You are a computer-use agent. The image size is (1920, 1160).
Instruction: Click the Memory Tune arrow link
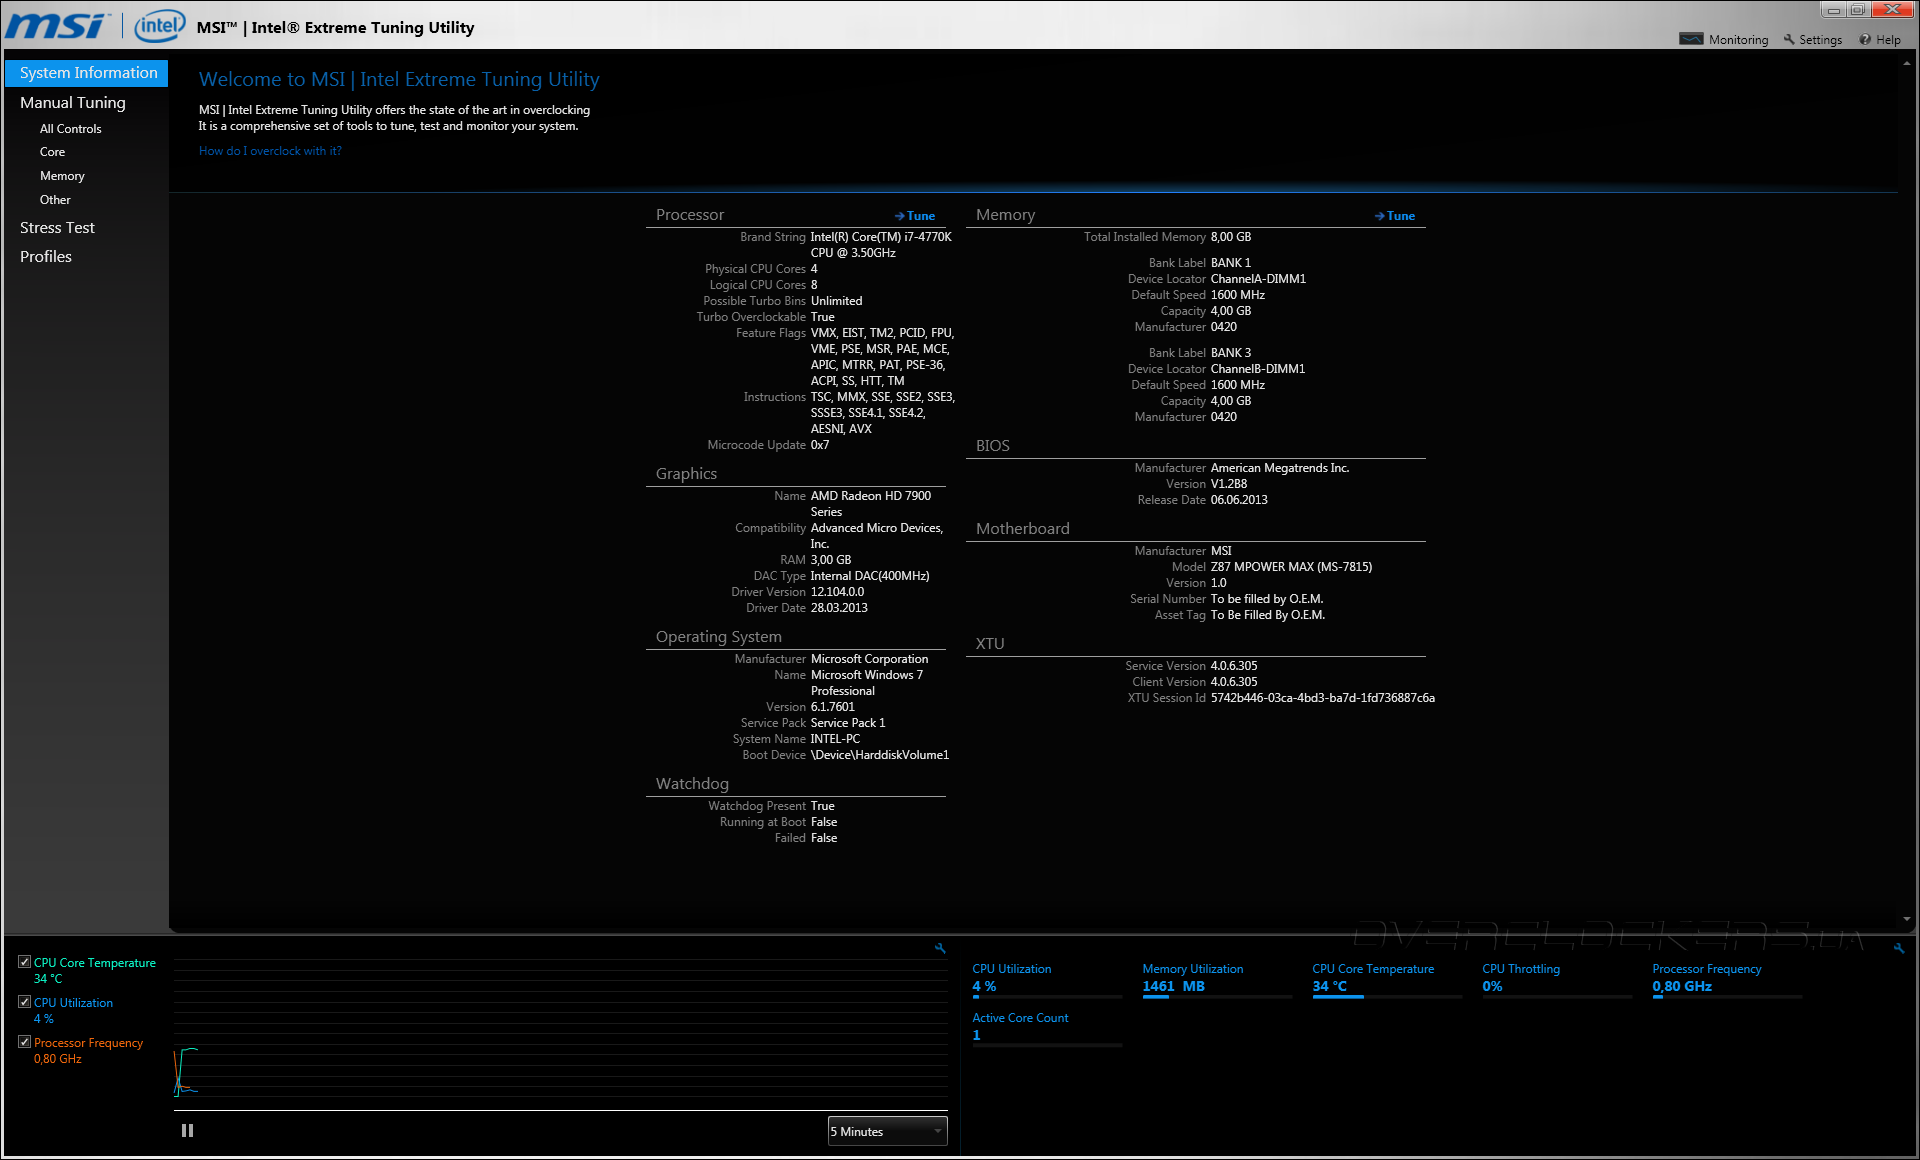coord(1395,216)
